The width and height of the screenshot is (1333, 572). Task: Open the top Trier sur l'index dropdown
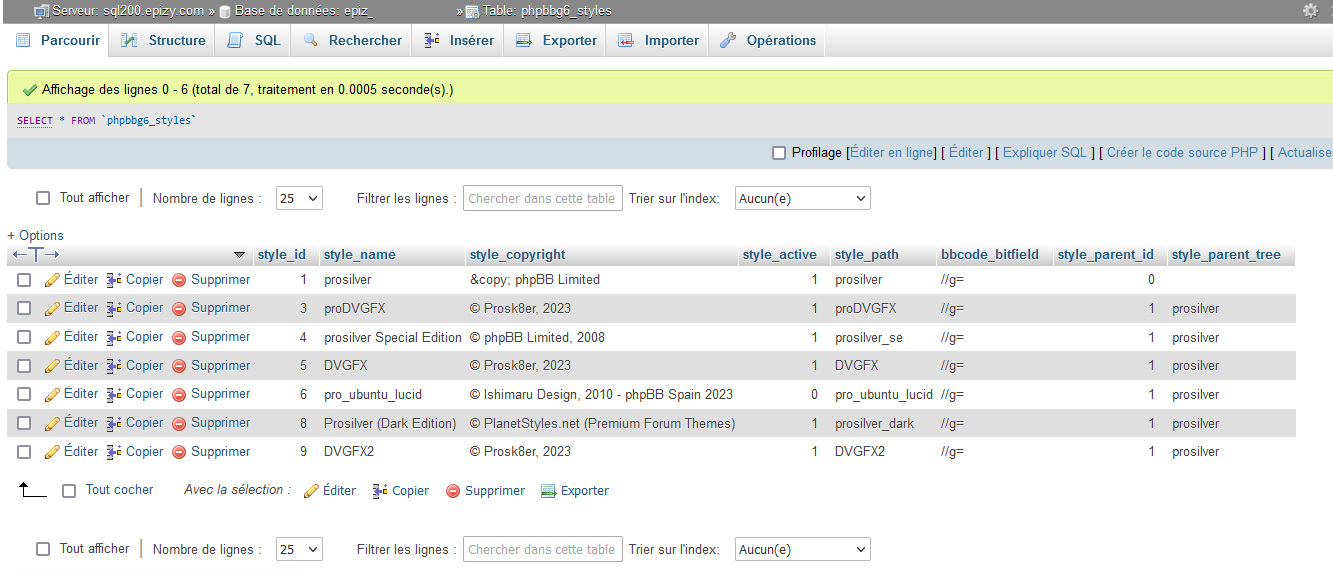point(802,199)
